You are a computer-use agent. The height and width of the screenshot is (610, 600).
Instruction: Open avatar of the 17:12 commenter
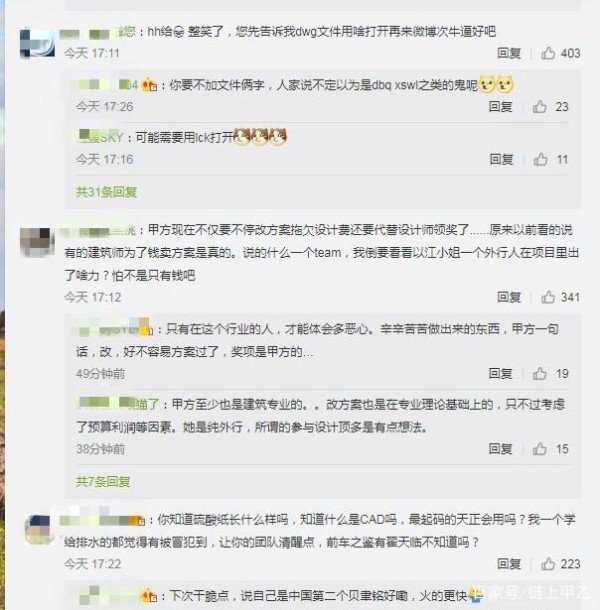pos(37,242)
